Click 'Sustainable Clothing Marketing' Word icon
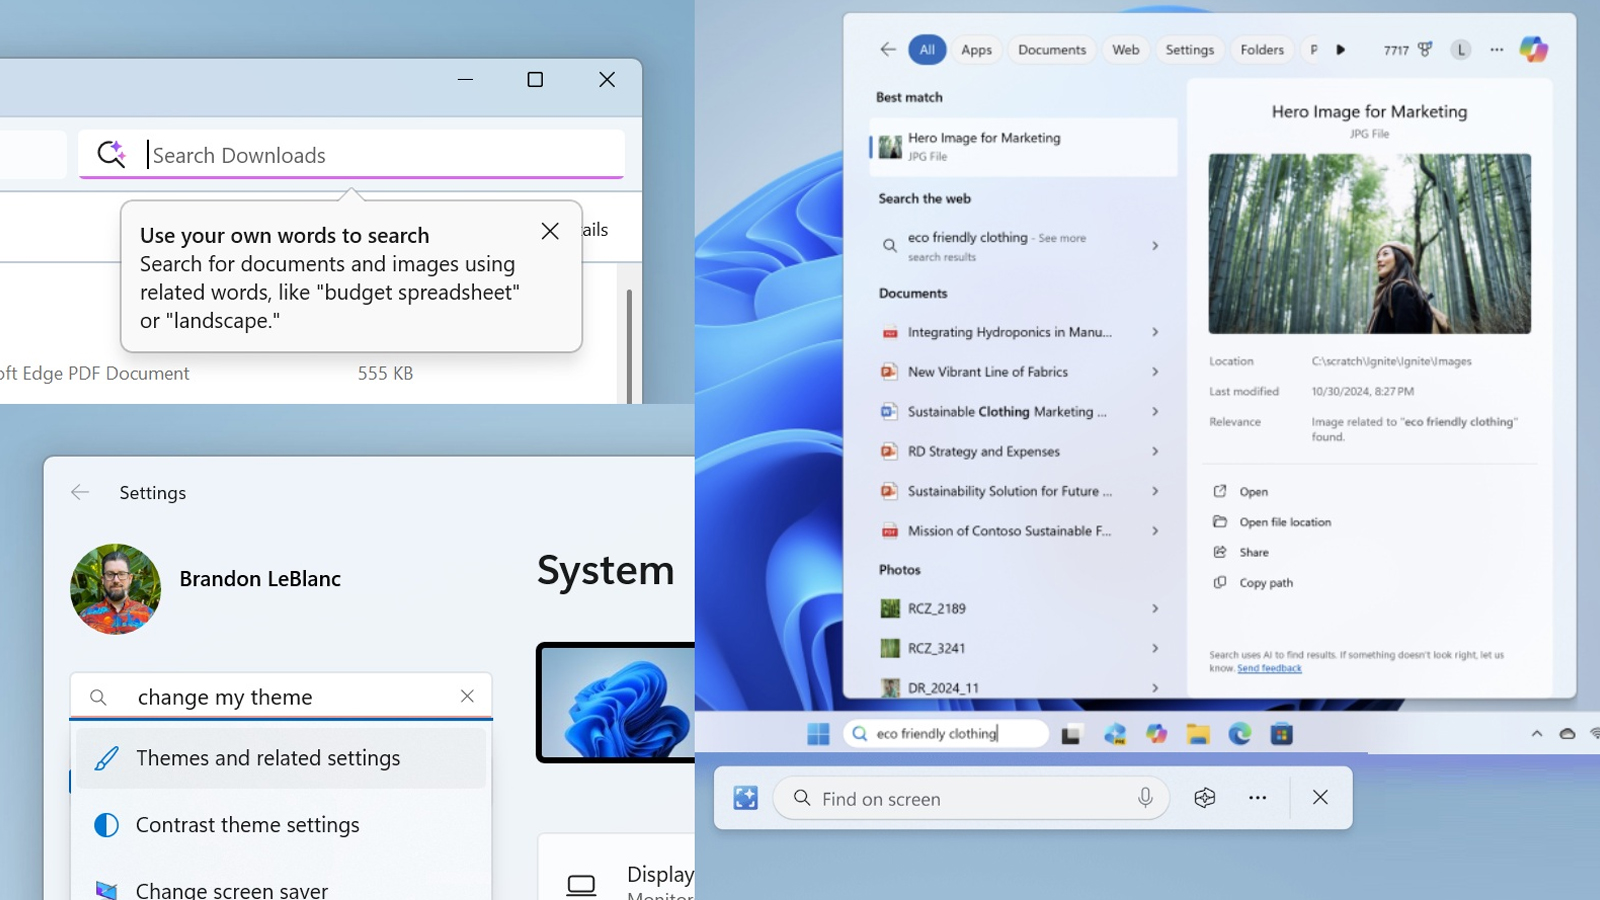This screenshot has height=900, width=1600. click(888, 412)
